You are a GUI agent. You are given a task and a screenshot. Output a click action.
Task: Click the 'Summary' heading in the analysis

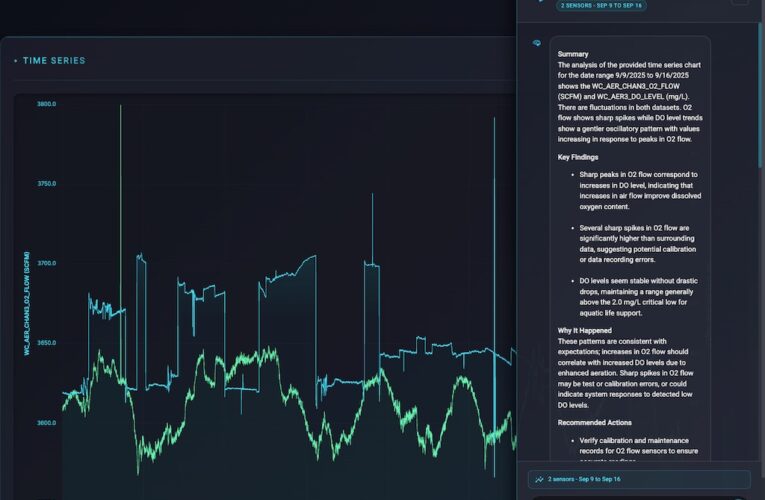573,54
